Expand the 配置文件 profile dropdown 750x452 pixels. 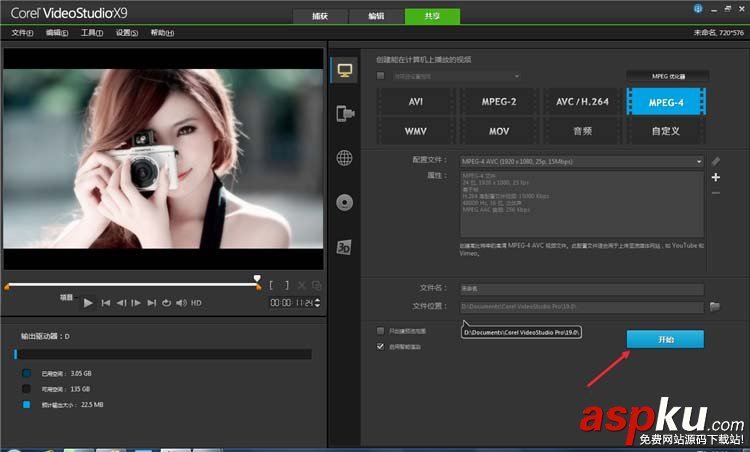point(699,162)
